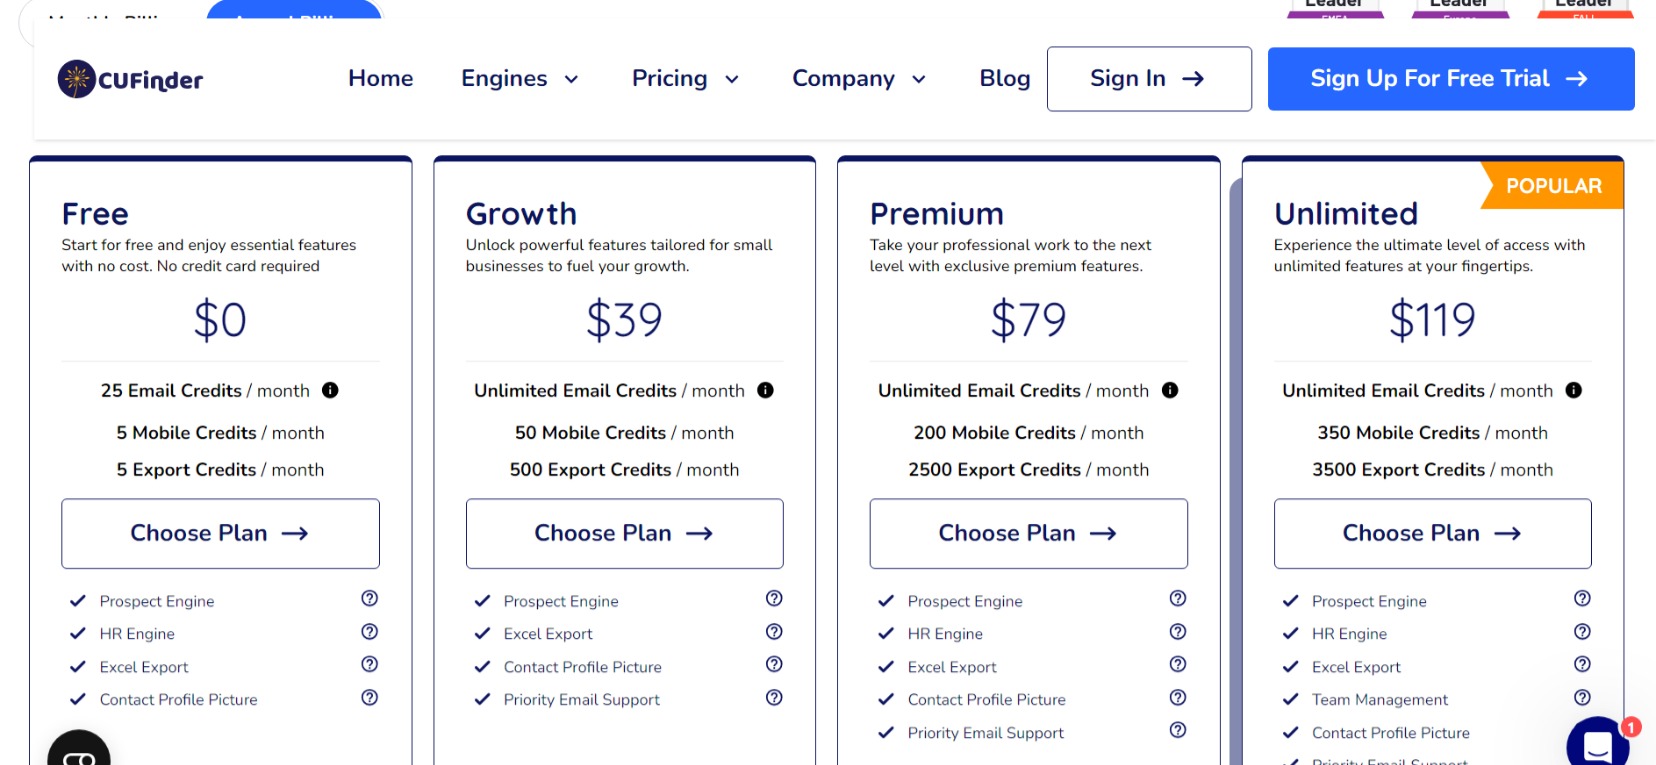The image size is (1656, 765).
Task: Click the POPULAR badge on the Unlimited plan
Action: coord(1552,185)
